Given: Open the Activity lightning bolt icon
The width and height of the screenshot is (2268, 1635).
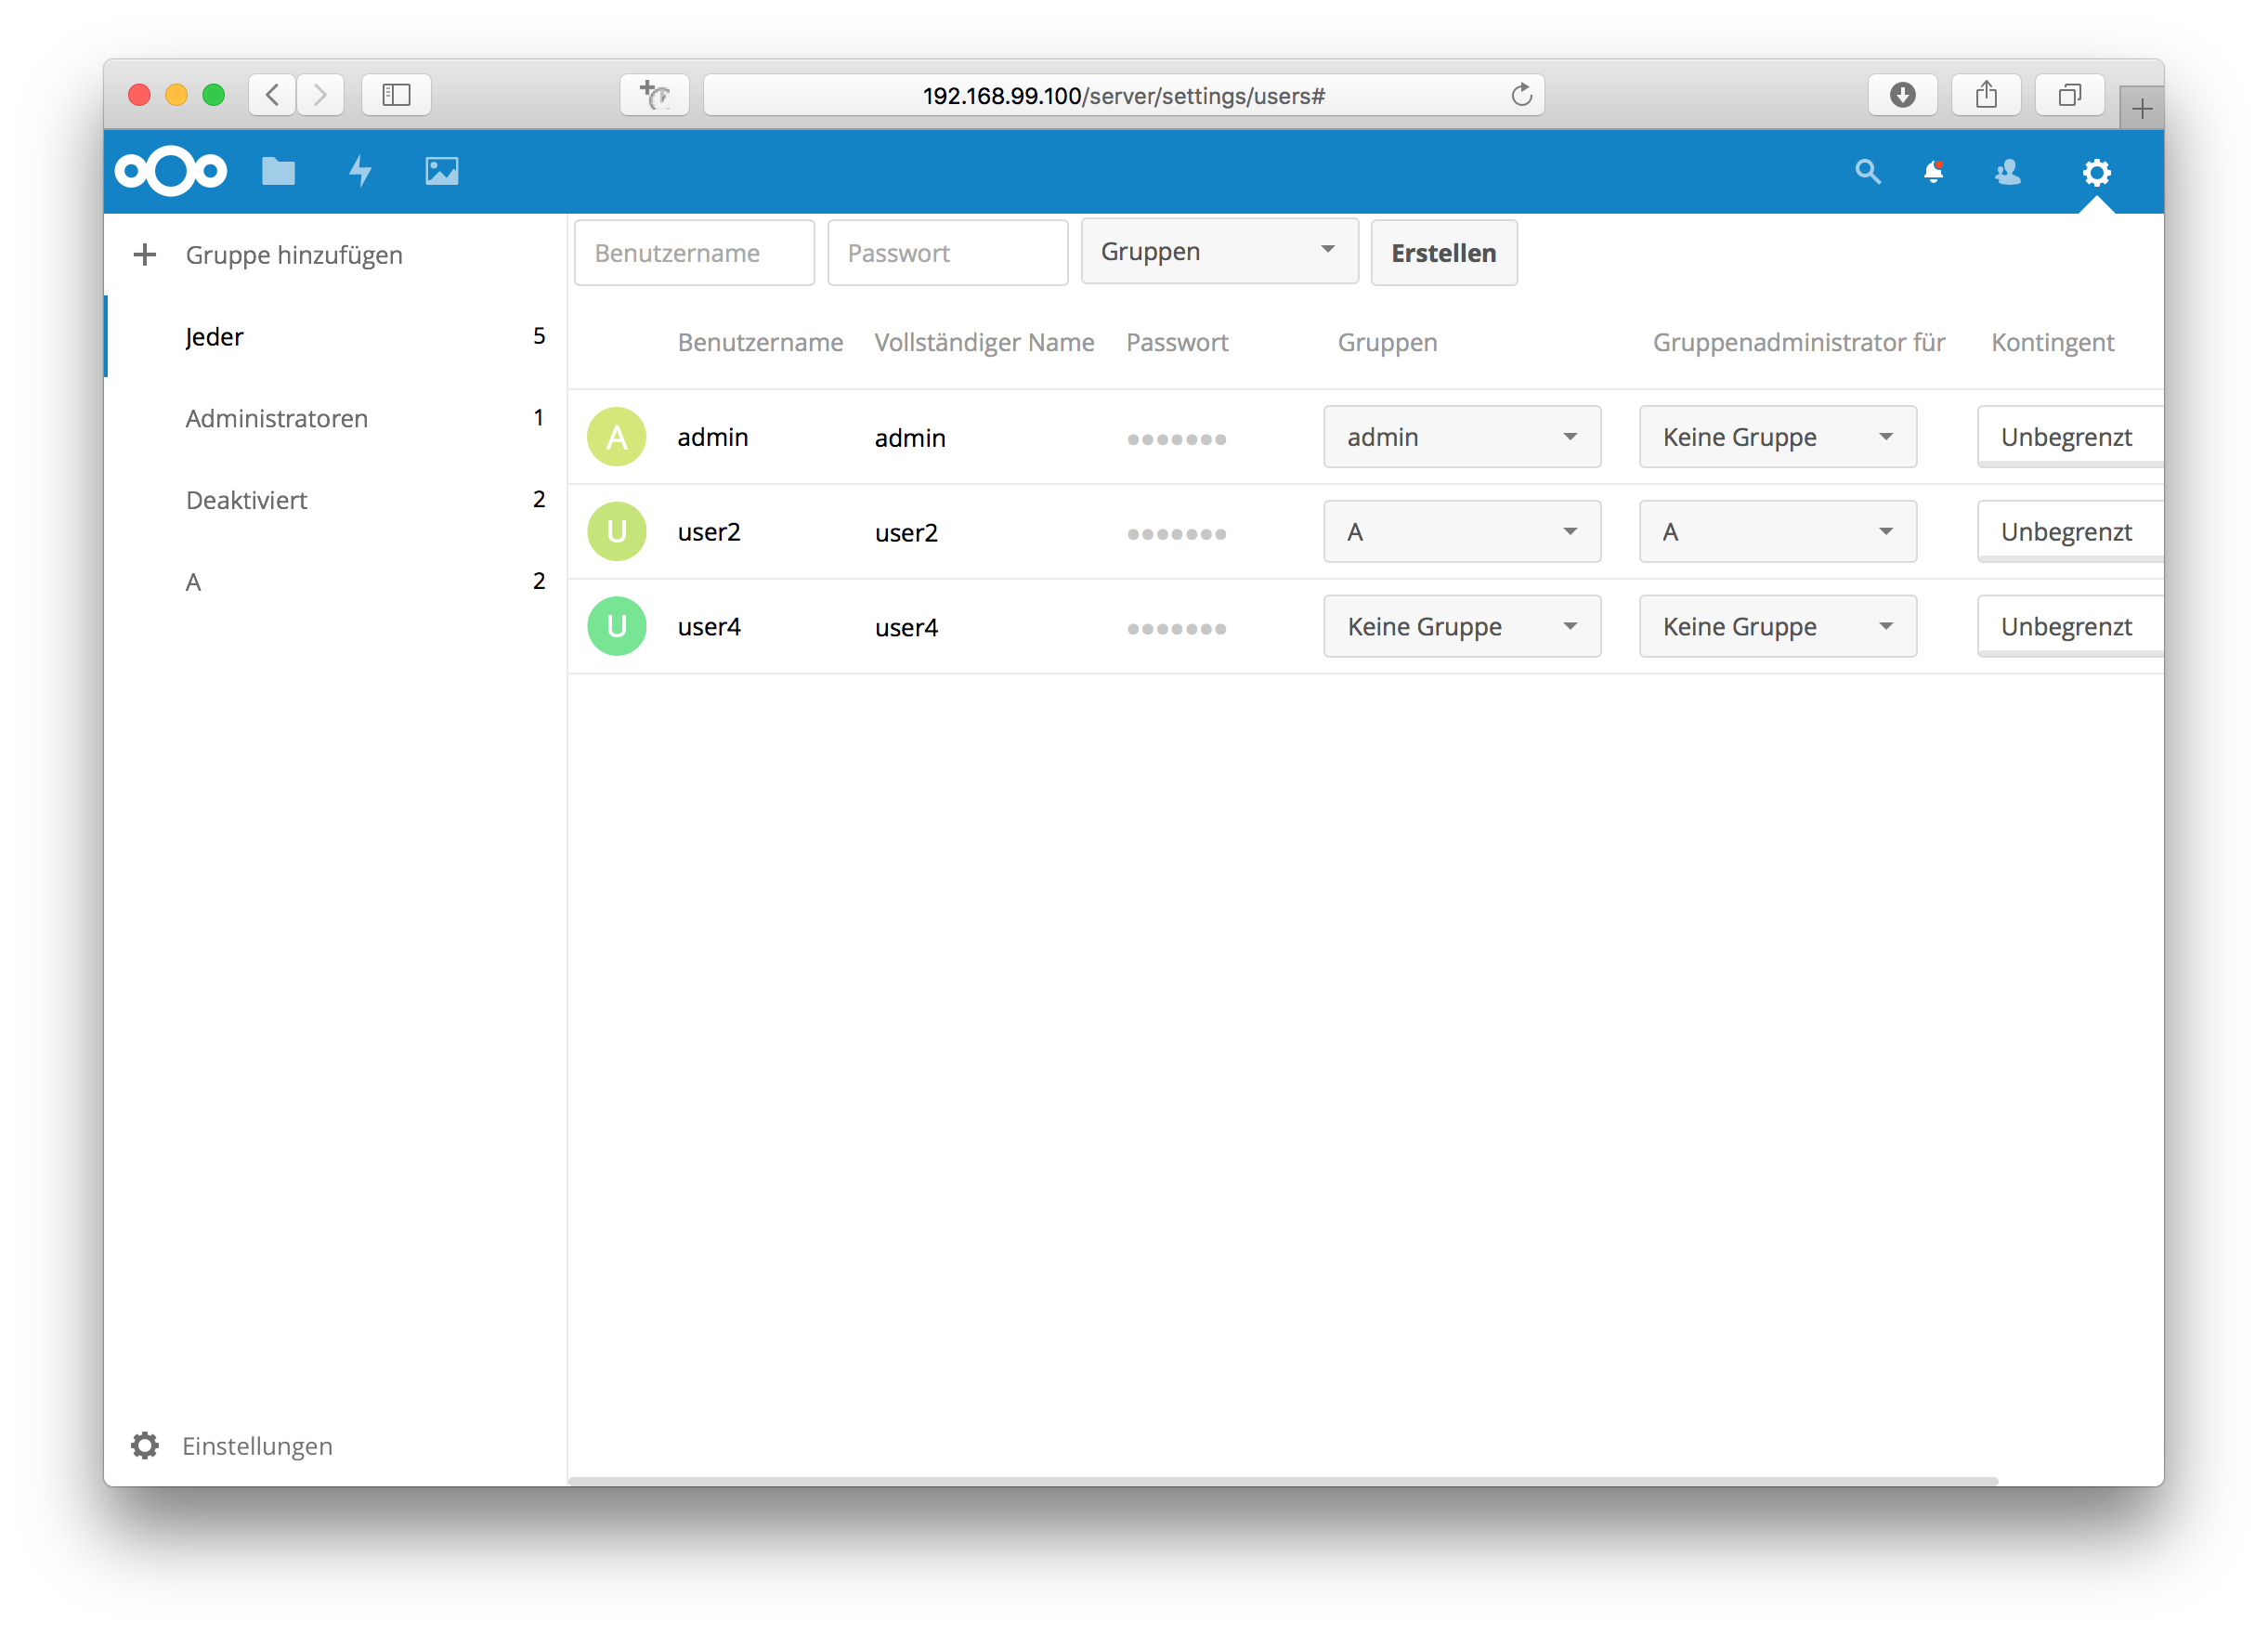Looking at the screenshot, I should (360, 171).
